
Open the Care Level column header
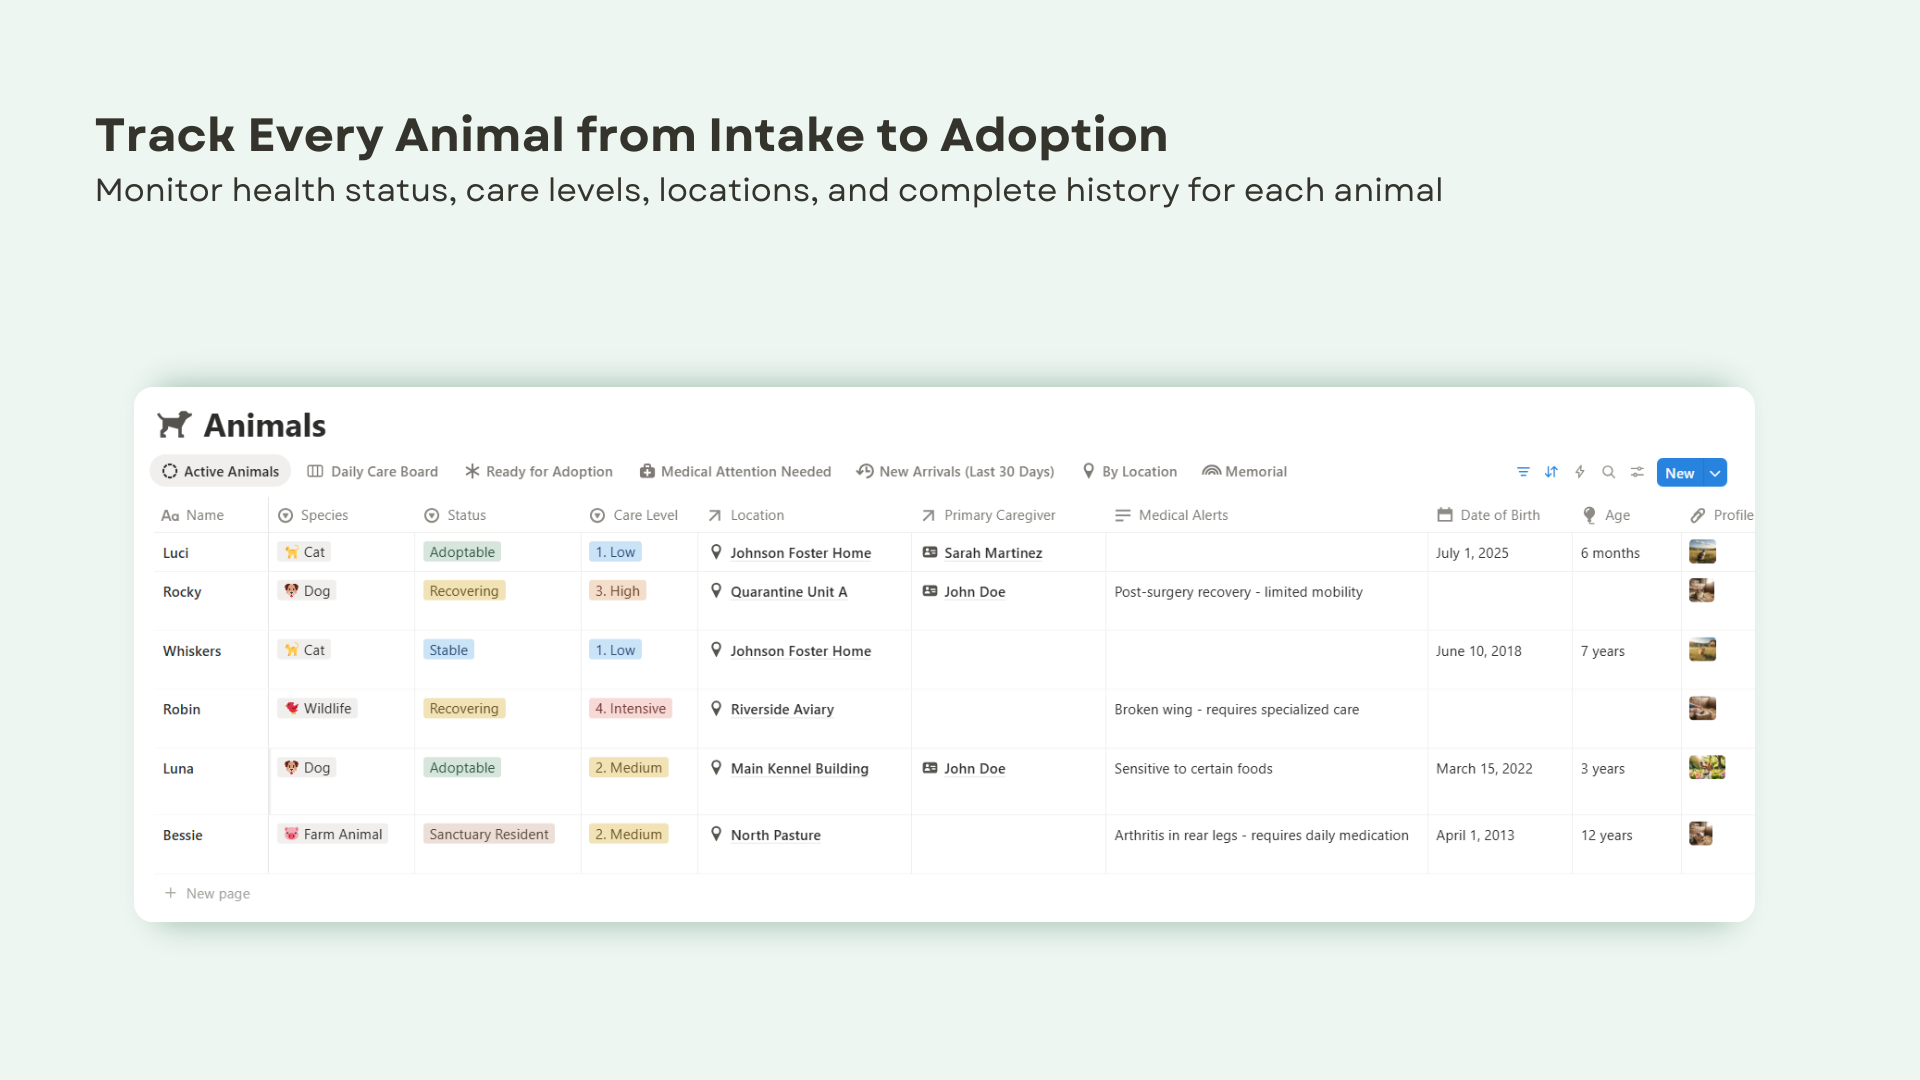click(644, 515)
